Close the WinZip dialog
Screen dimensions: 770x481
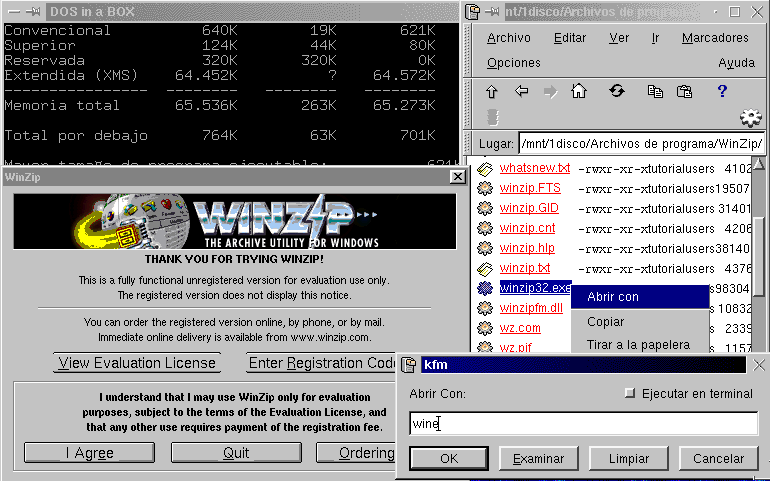458,177
